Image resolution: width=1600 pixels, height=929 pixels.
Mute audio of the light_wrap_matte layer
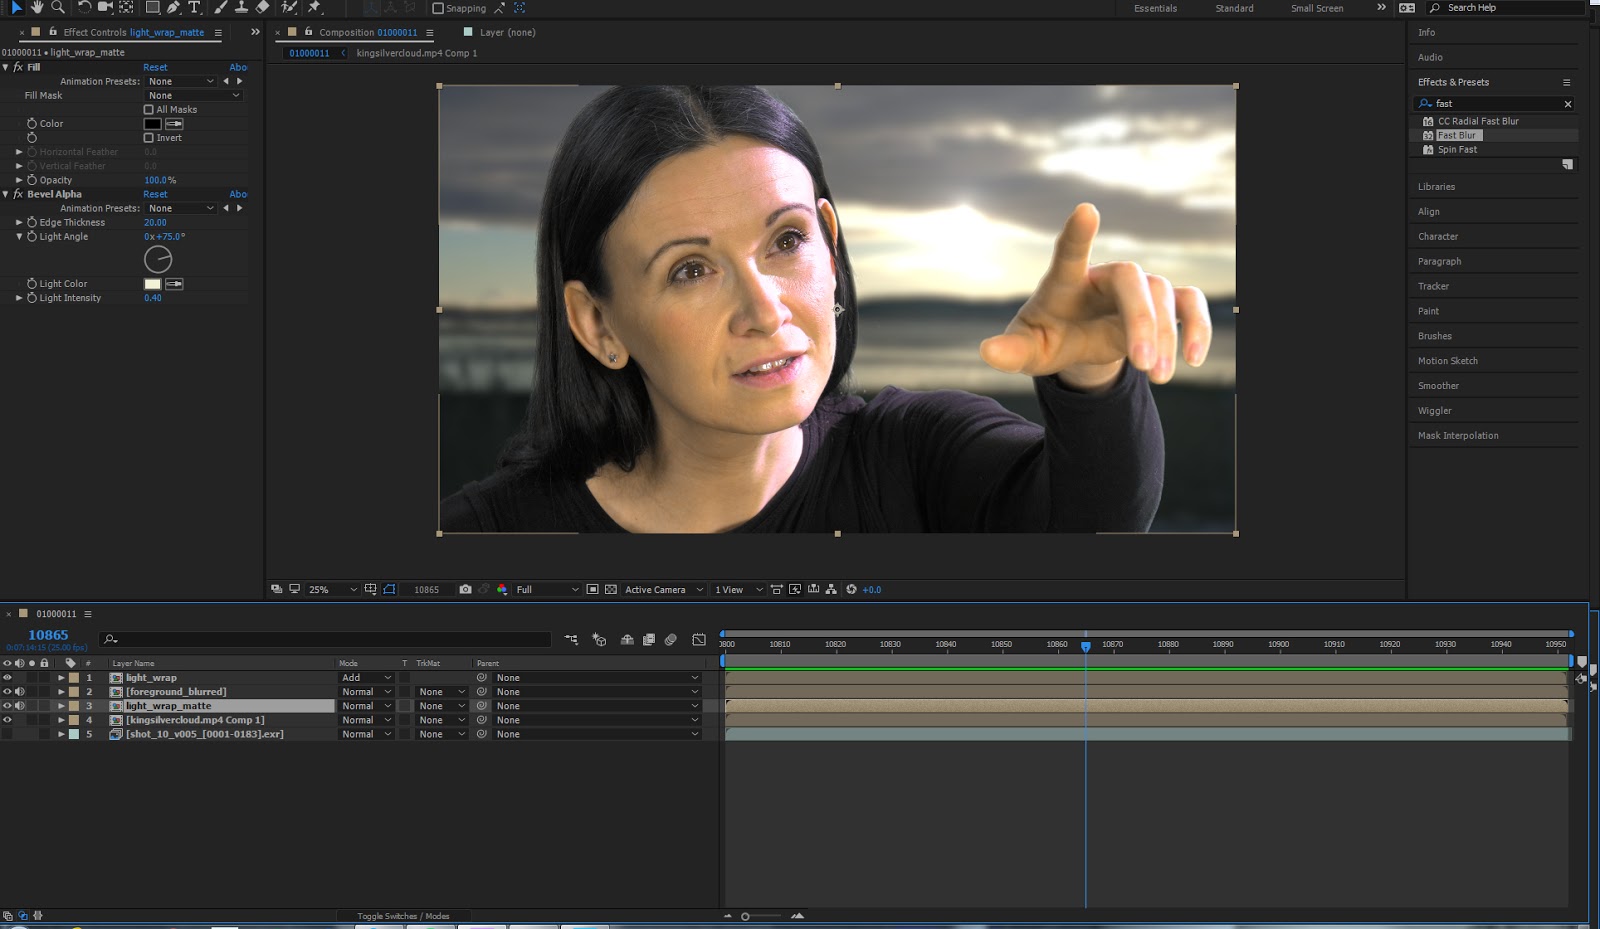click(19, 706)
